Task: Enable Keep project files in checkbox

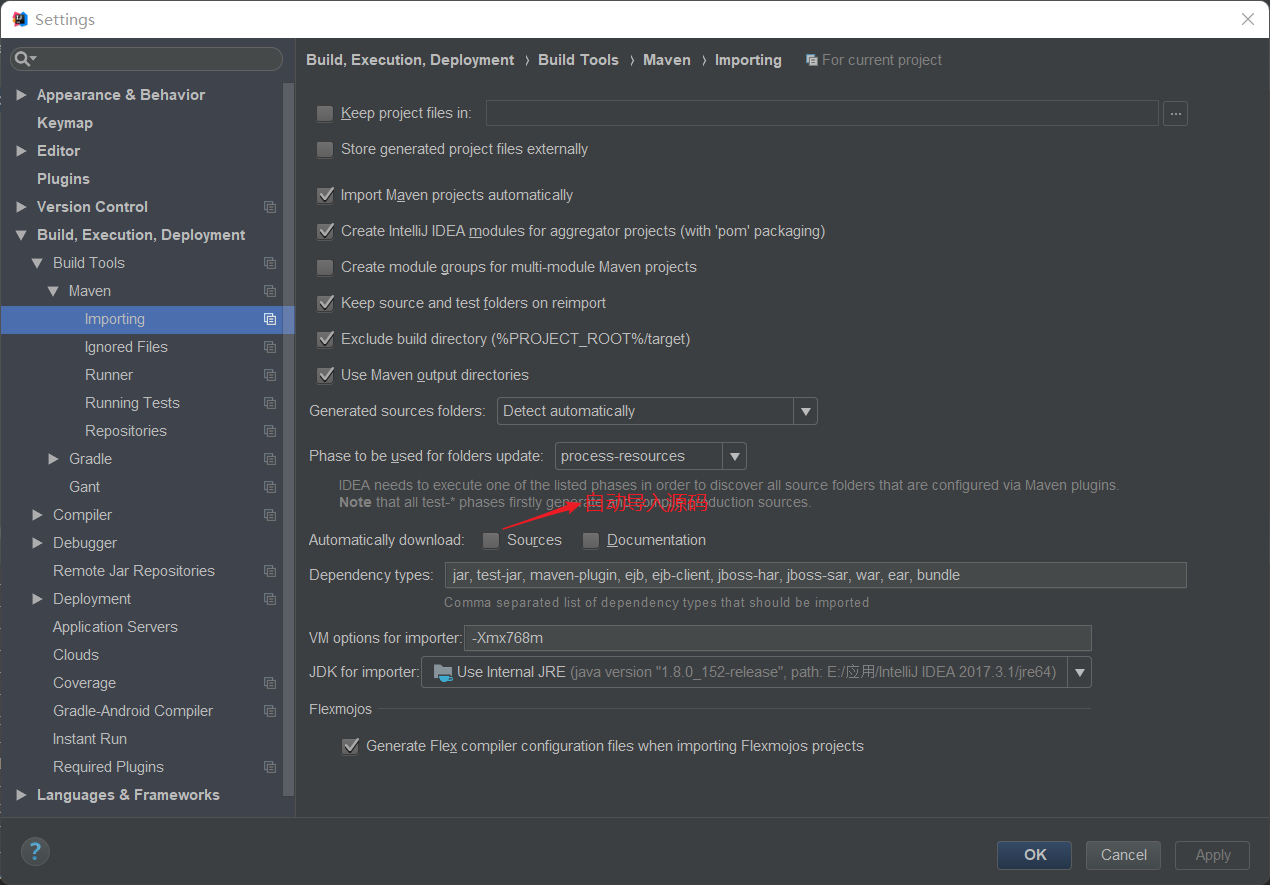Action: [325, 113]
